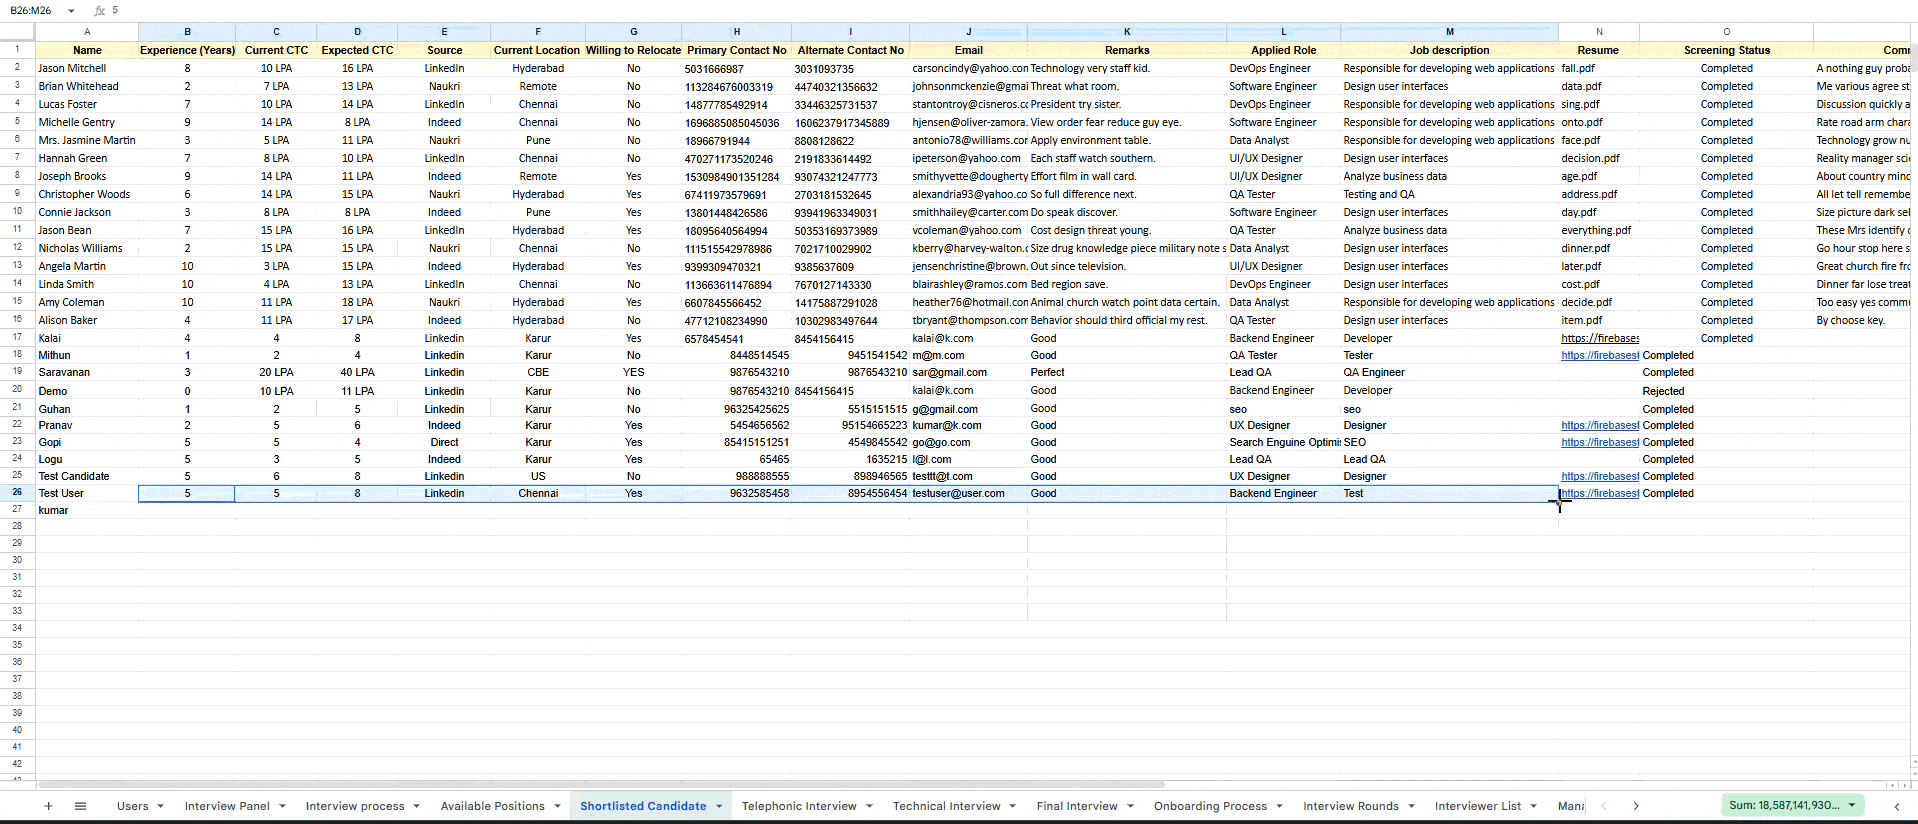The width and height of the screenshot is (1918, 824).
Task: Switch to the Technical Interview sheet
Action: pos(946,806)
